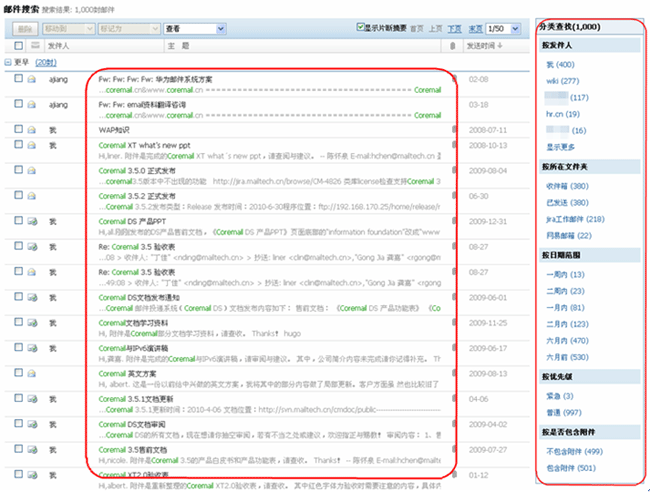This screenshot has height=492, width=650.
Task: Click envelope icon for Coremail文档学习资料 email
Action: (33, 323)
